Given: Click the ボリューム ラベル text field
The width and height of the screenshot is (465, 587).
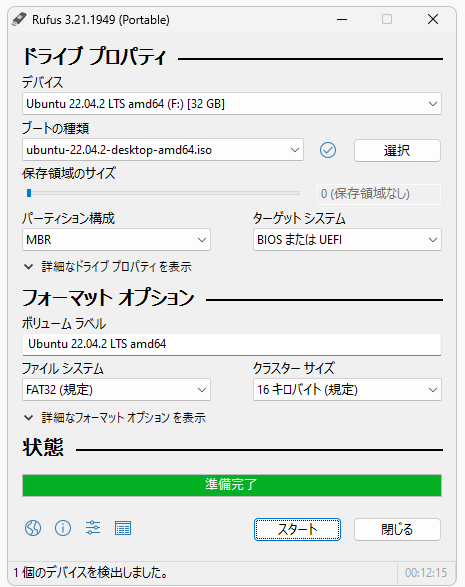Looking at the screenshot, I should 232,344.
